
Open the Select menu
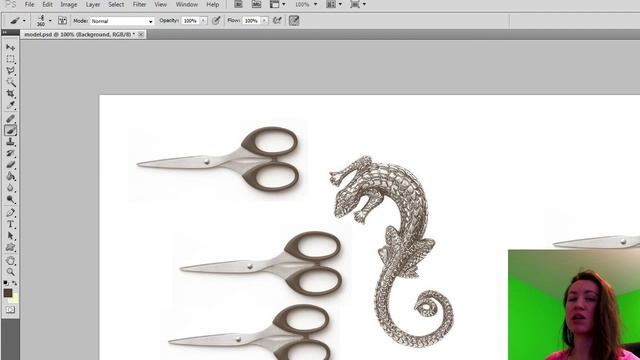tap(116, 4)
